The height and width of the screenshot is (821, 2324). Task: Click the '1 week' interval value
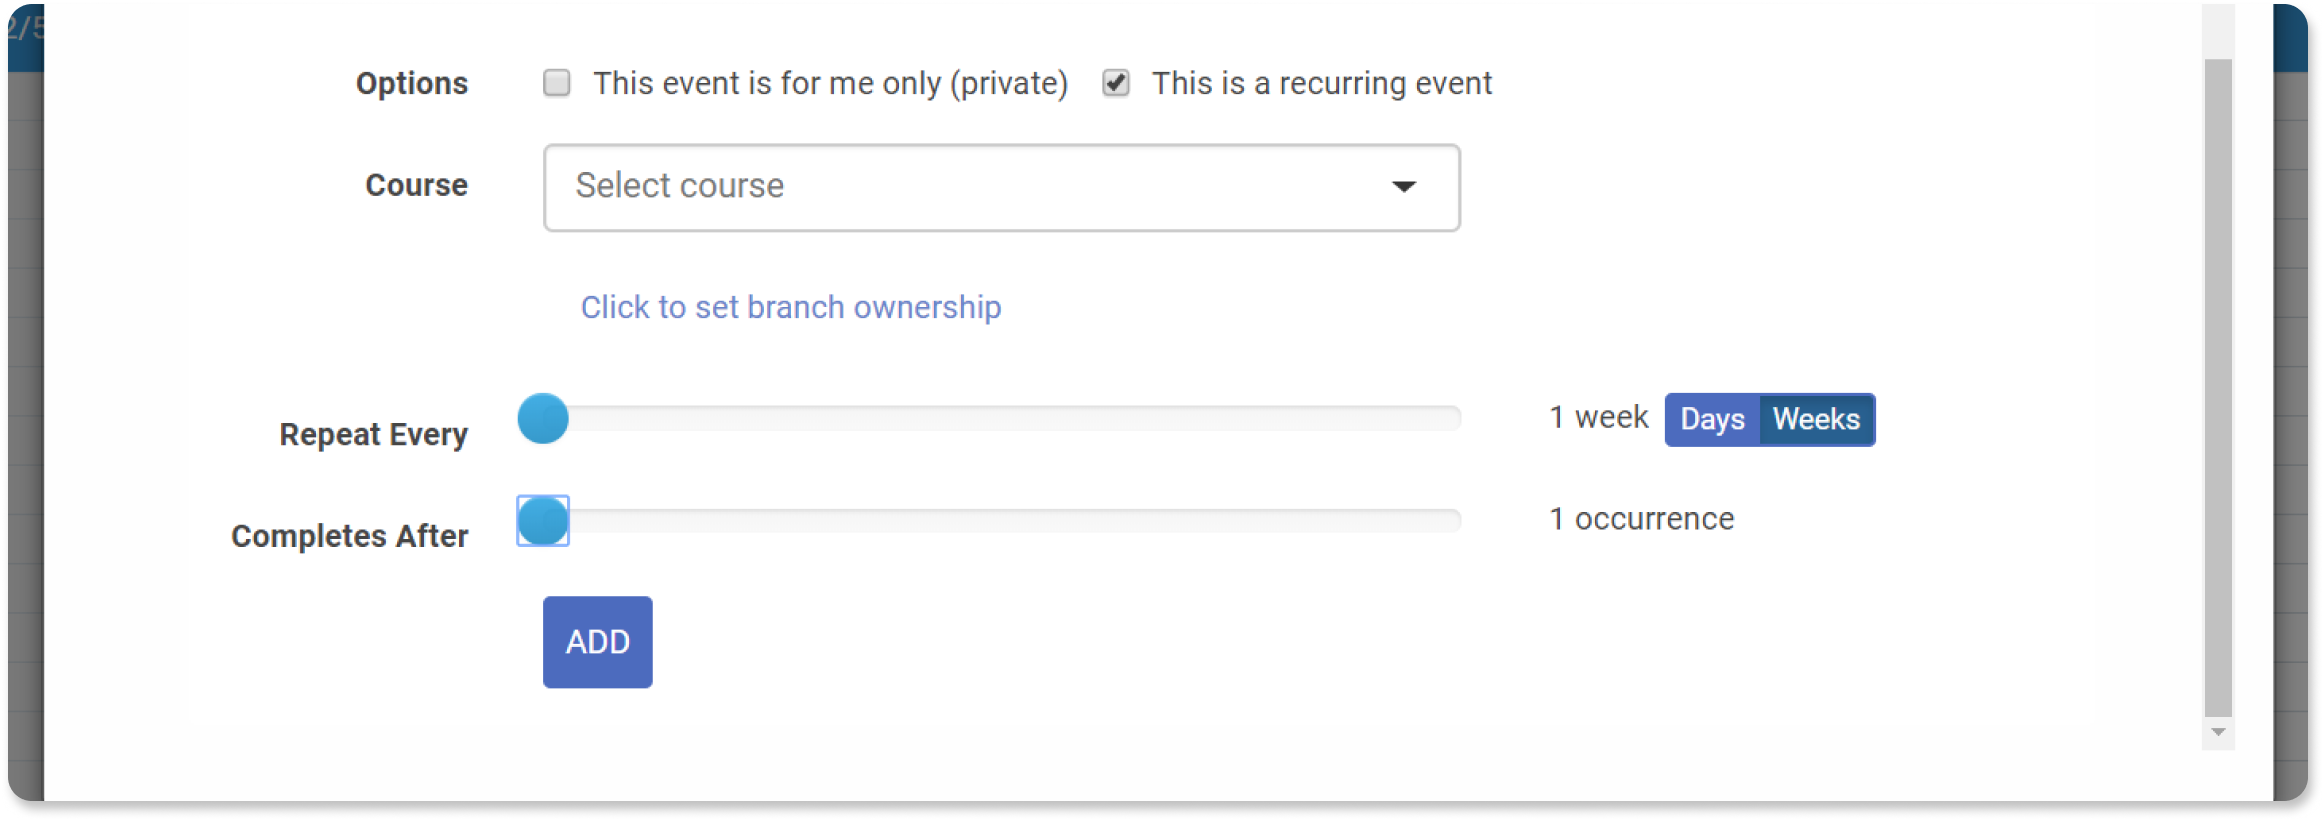coord(1598,417)
